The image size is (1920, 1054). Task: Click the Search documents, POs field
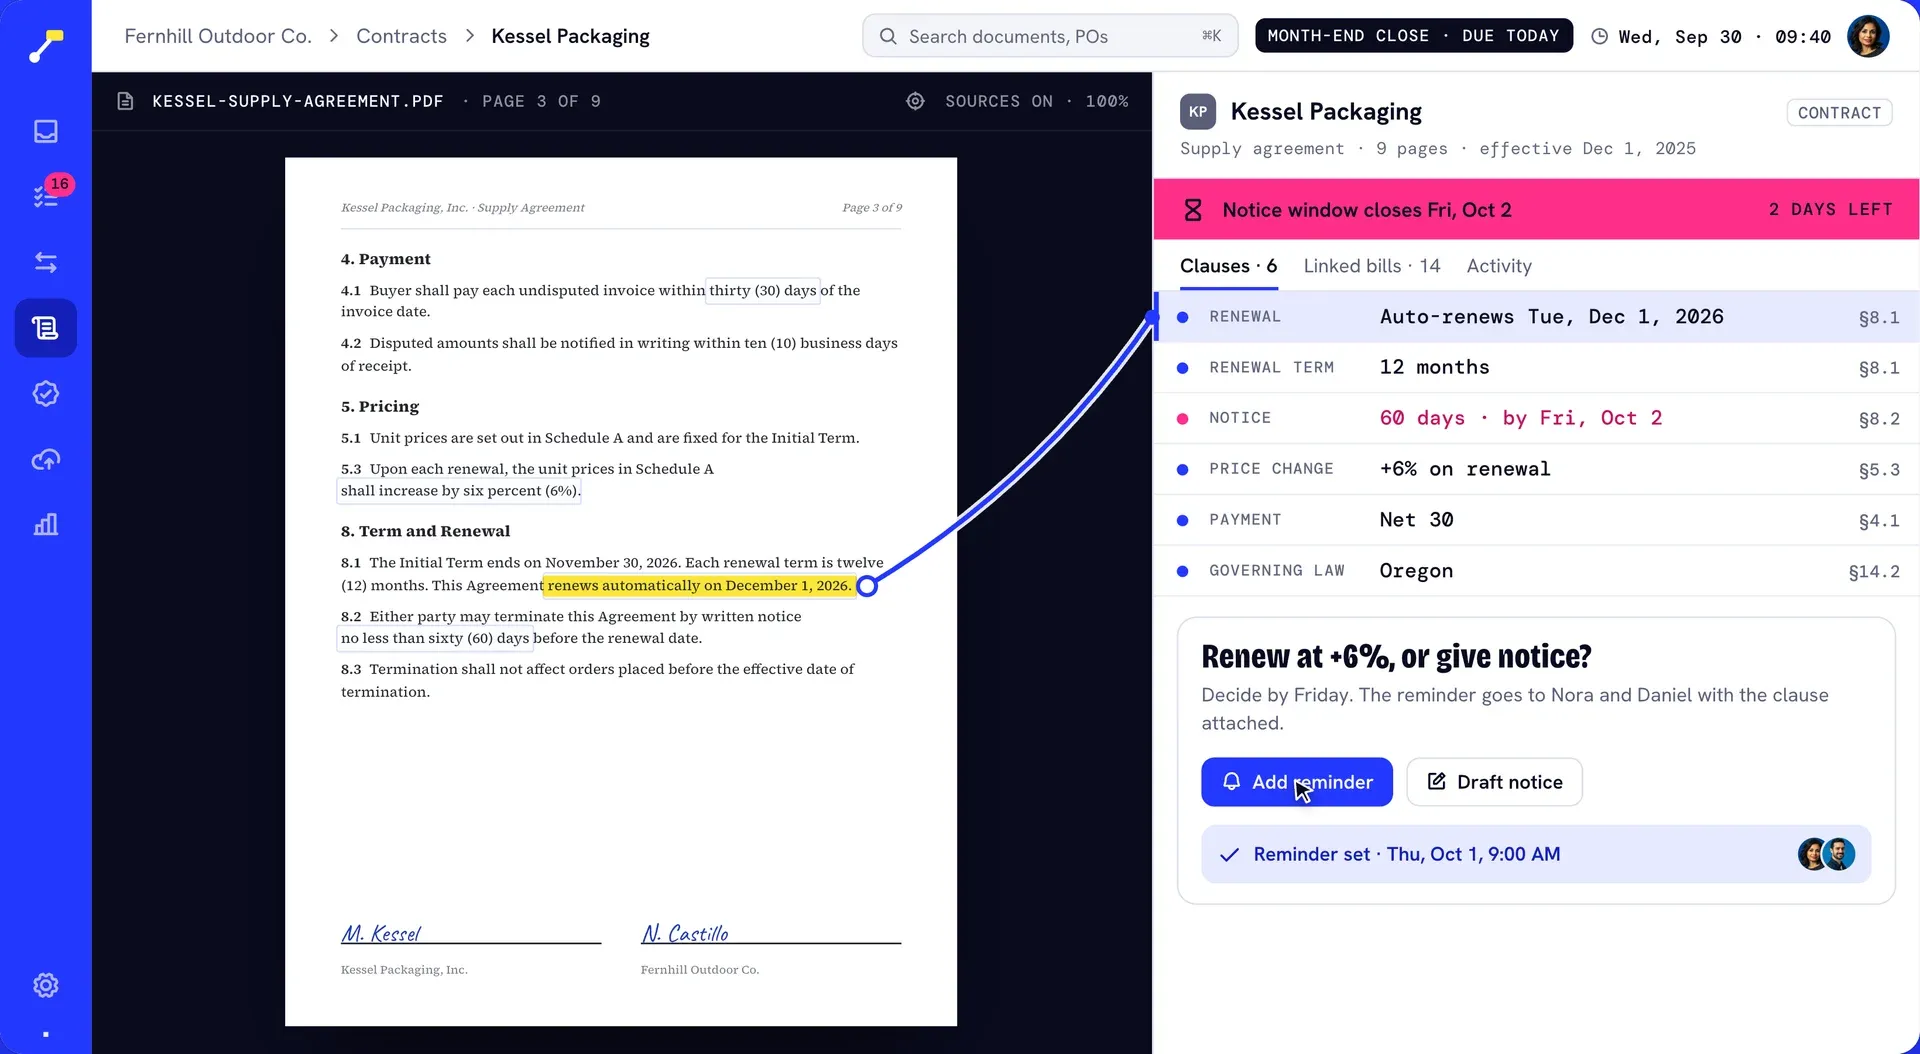coord(1050,36)
